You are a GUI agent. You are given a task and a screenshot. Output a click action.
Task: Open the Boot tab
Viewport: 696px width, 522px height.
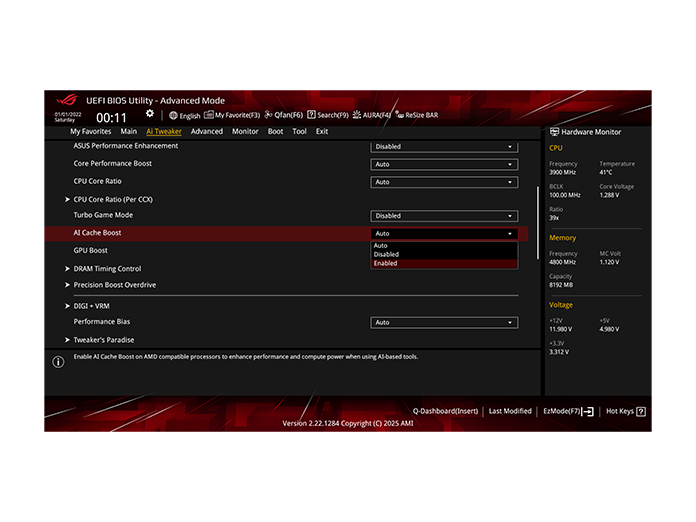[x=275, y=131]
